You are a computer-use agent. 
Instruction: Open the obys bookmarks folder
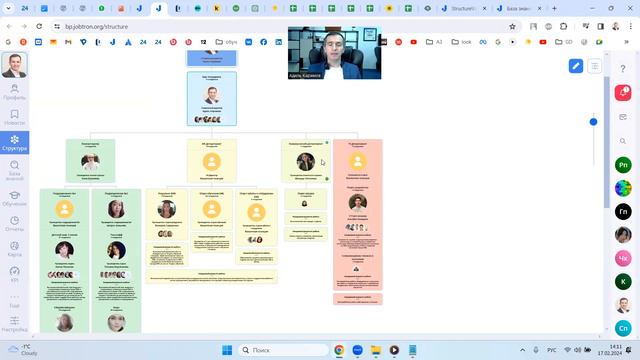click(227, 42)
